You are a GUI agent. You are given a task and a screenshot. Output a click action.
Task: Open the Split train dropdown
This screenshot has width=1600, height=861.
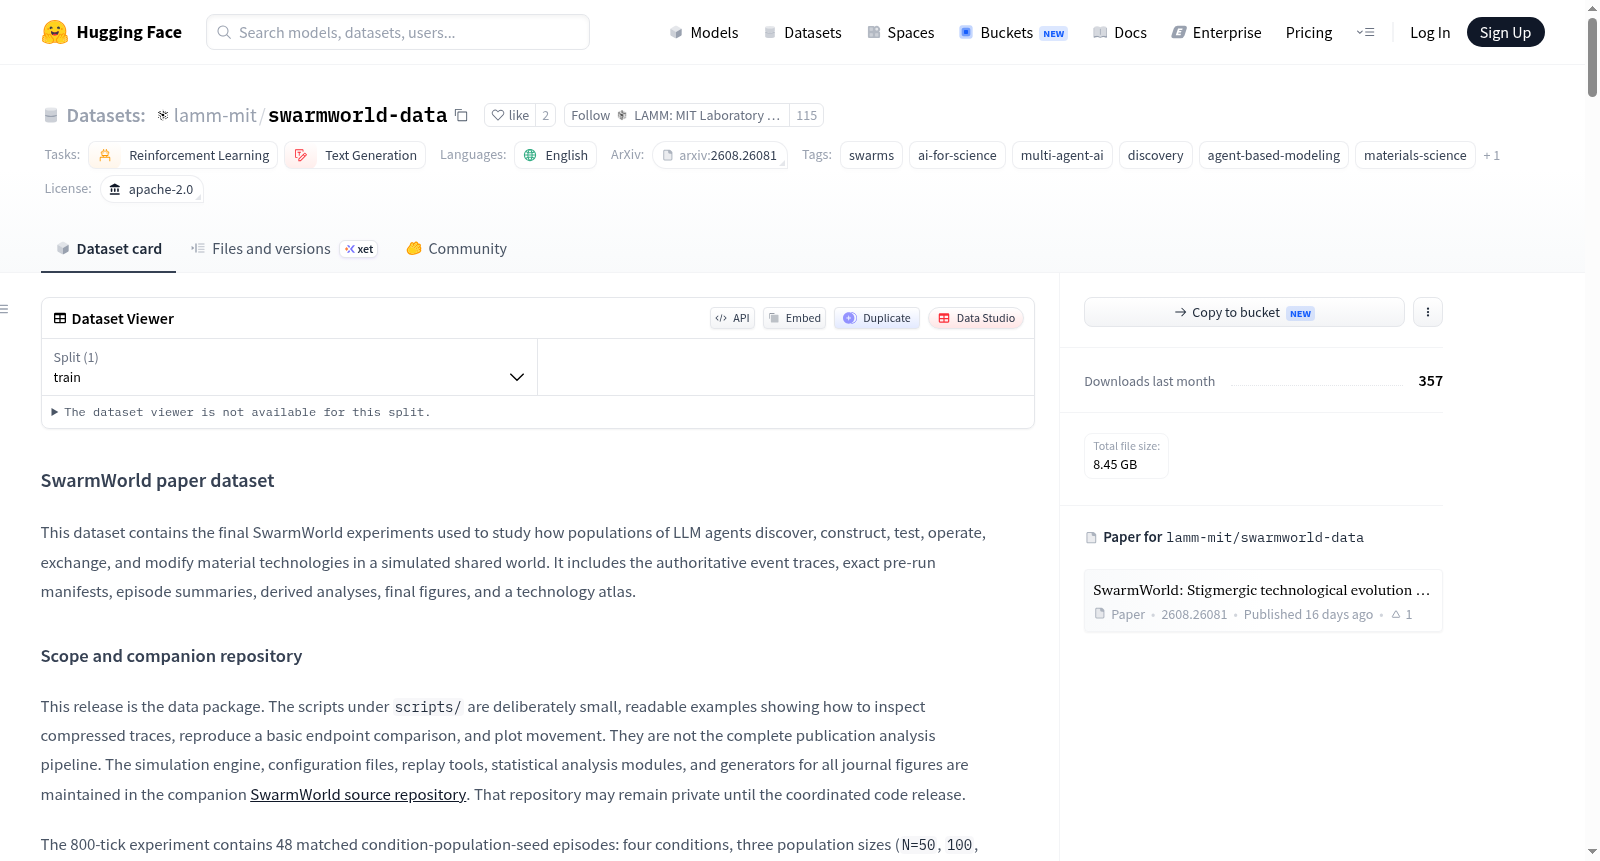289,367
